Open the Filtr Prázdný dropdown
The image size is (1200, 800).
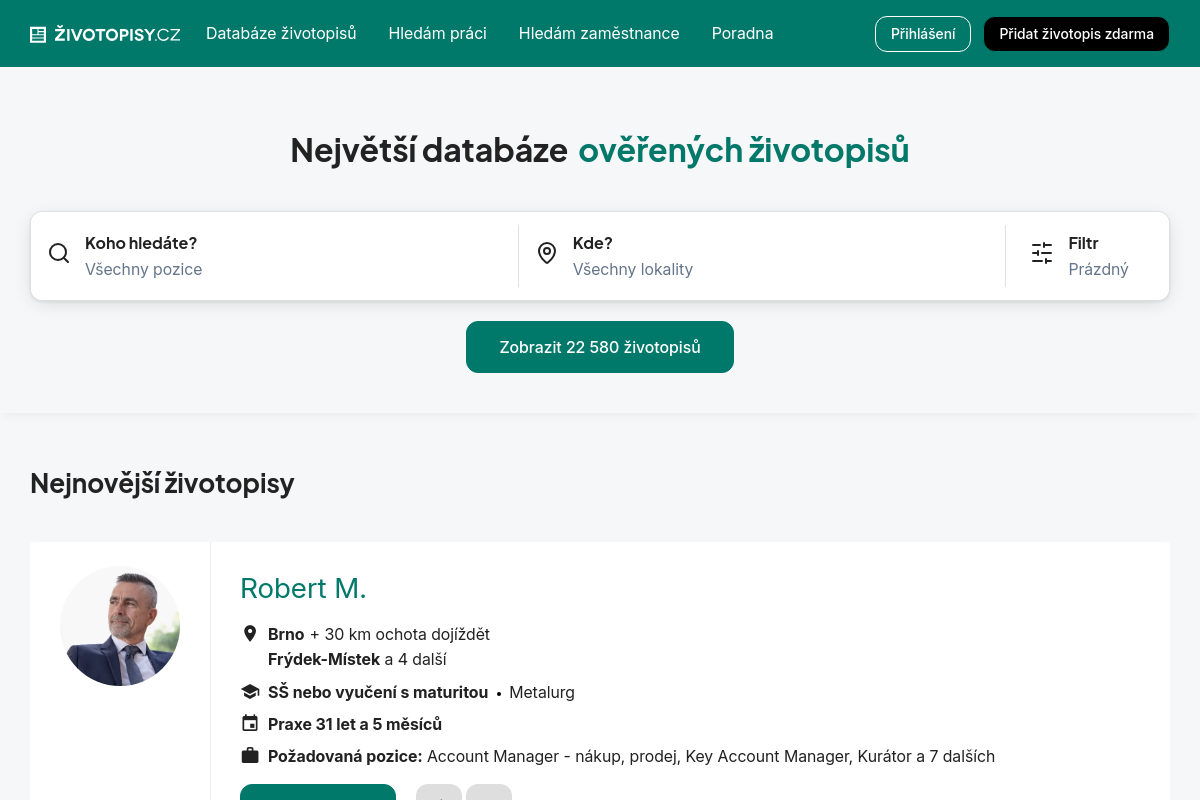tap(1088, 256)
